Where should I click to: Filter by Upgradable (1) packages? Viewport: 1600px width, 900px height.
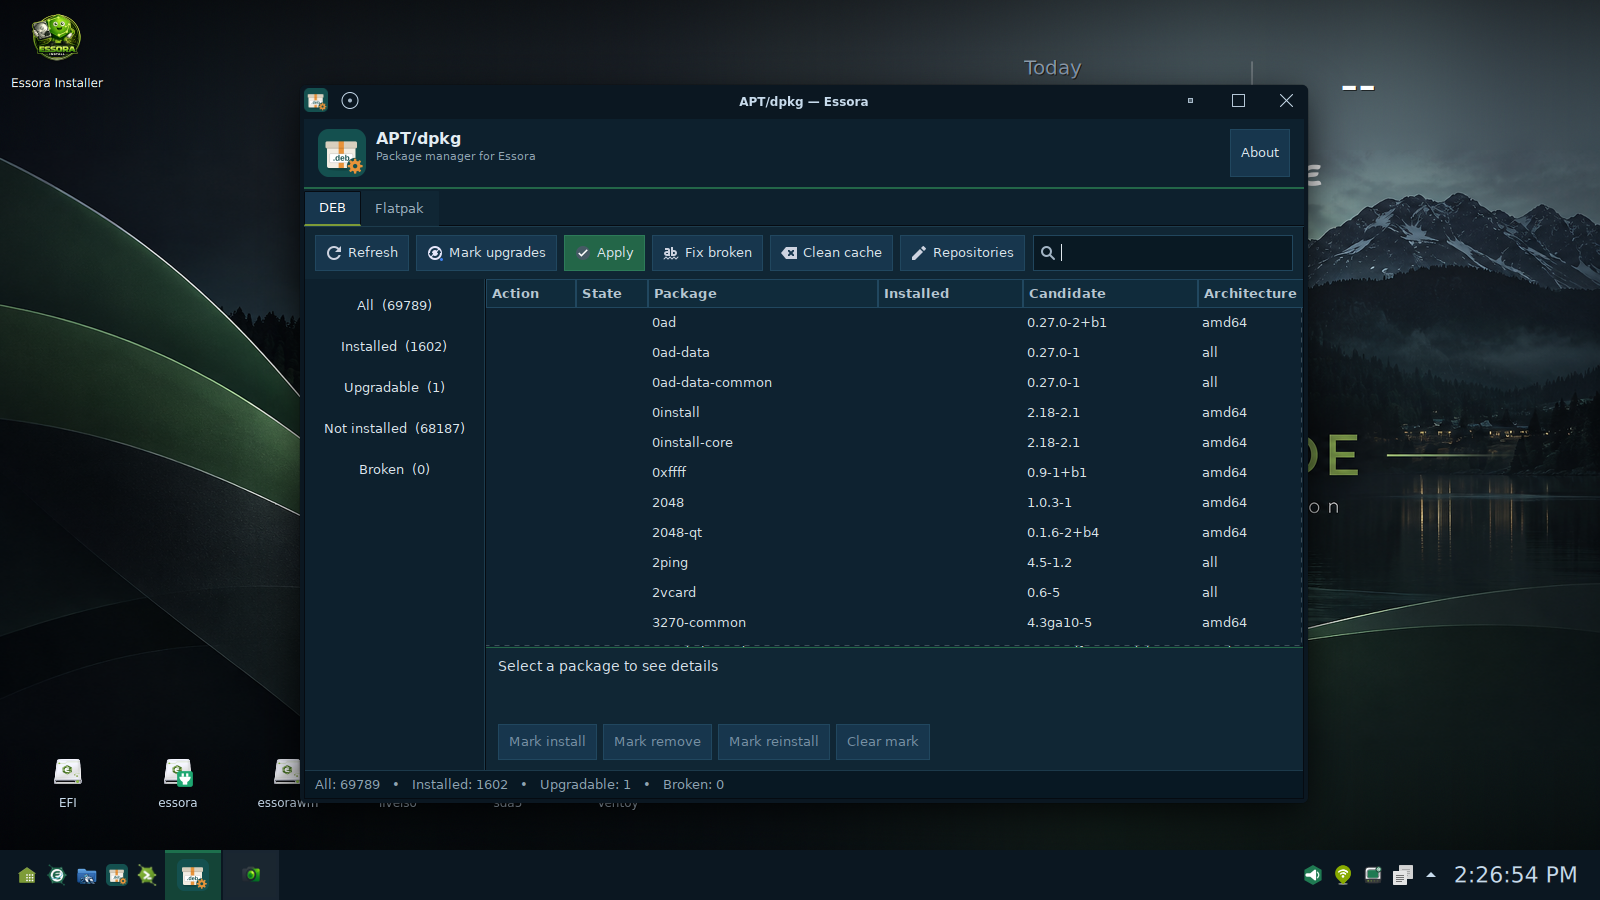pos(394,387)
